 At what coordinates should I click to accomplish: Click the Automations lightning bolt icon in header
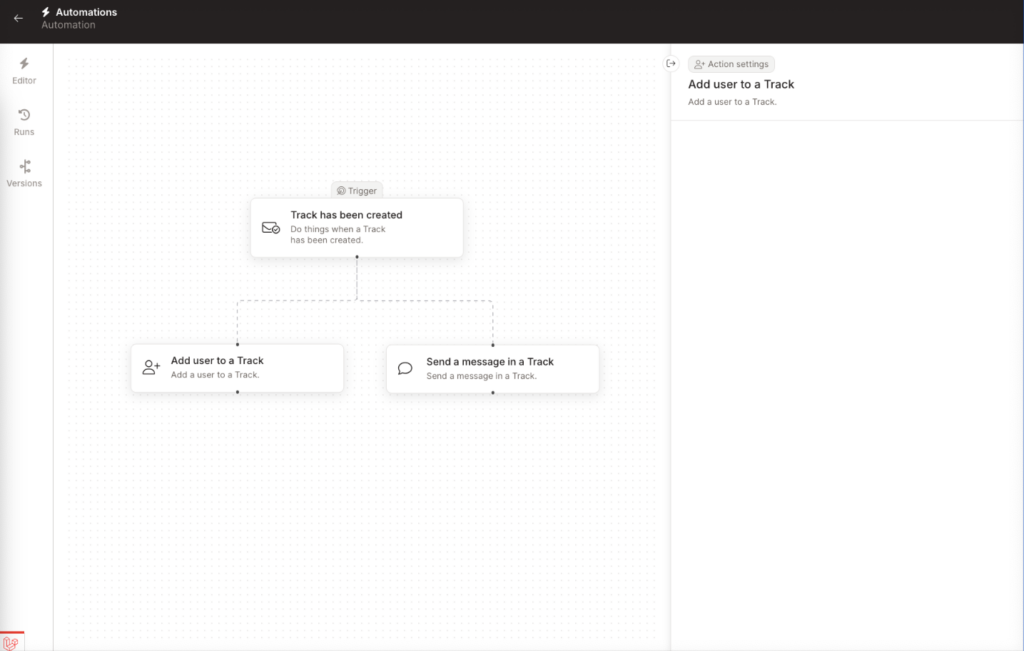tap(46, 12)
